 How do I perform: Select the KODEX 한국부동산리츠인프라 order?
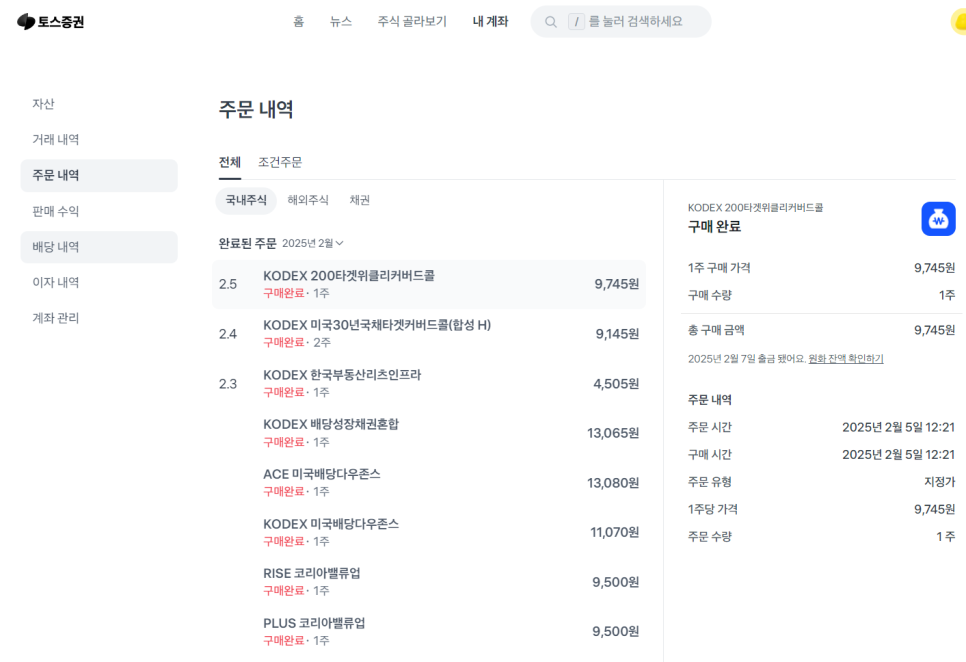tap(429, 384)
